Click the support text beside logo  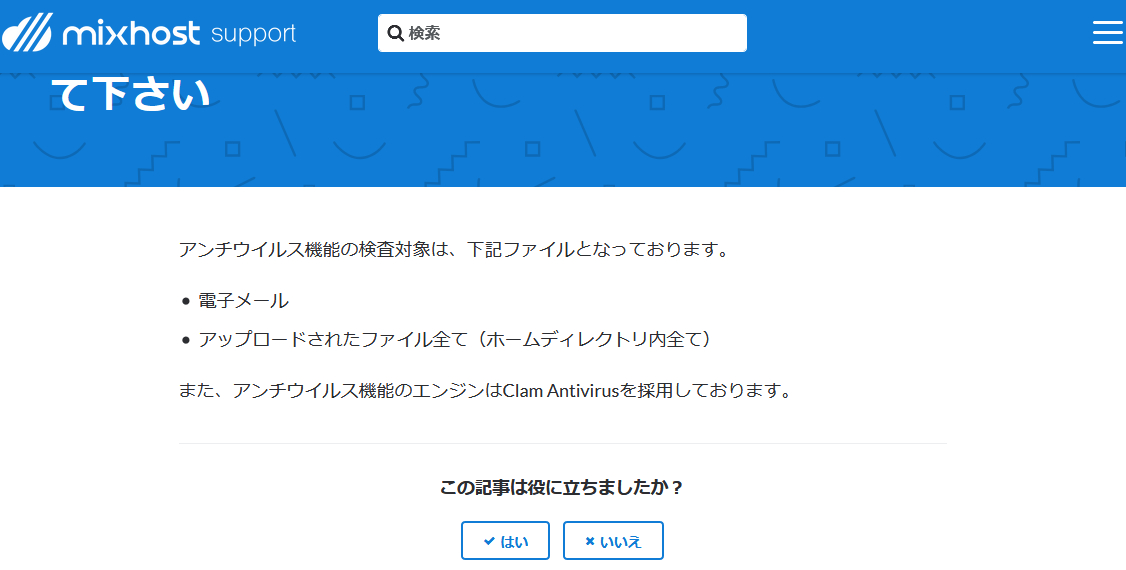pyautogui.click(x=253, y=34)
